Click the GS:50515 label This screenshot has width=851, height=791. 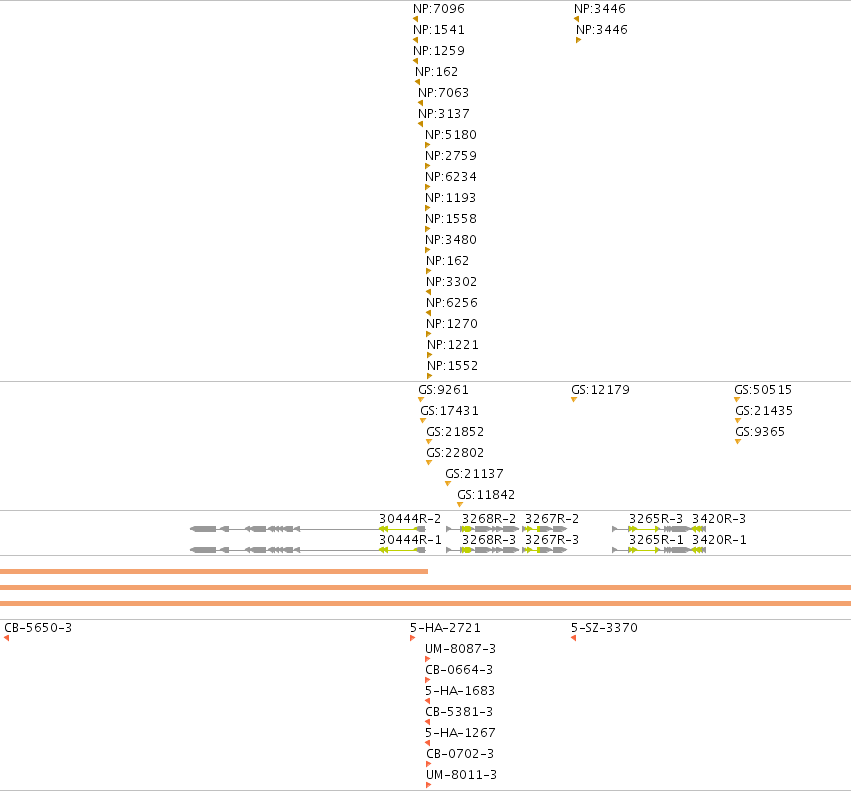coord(763,390)
